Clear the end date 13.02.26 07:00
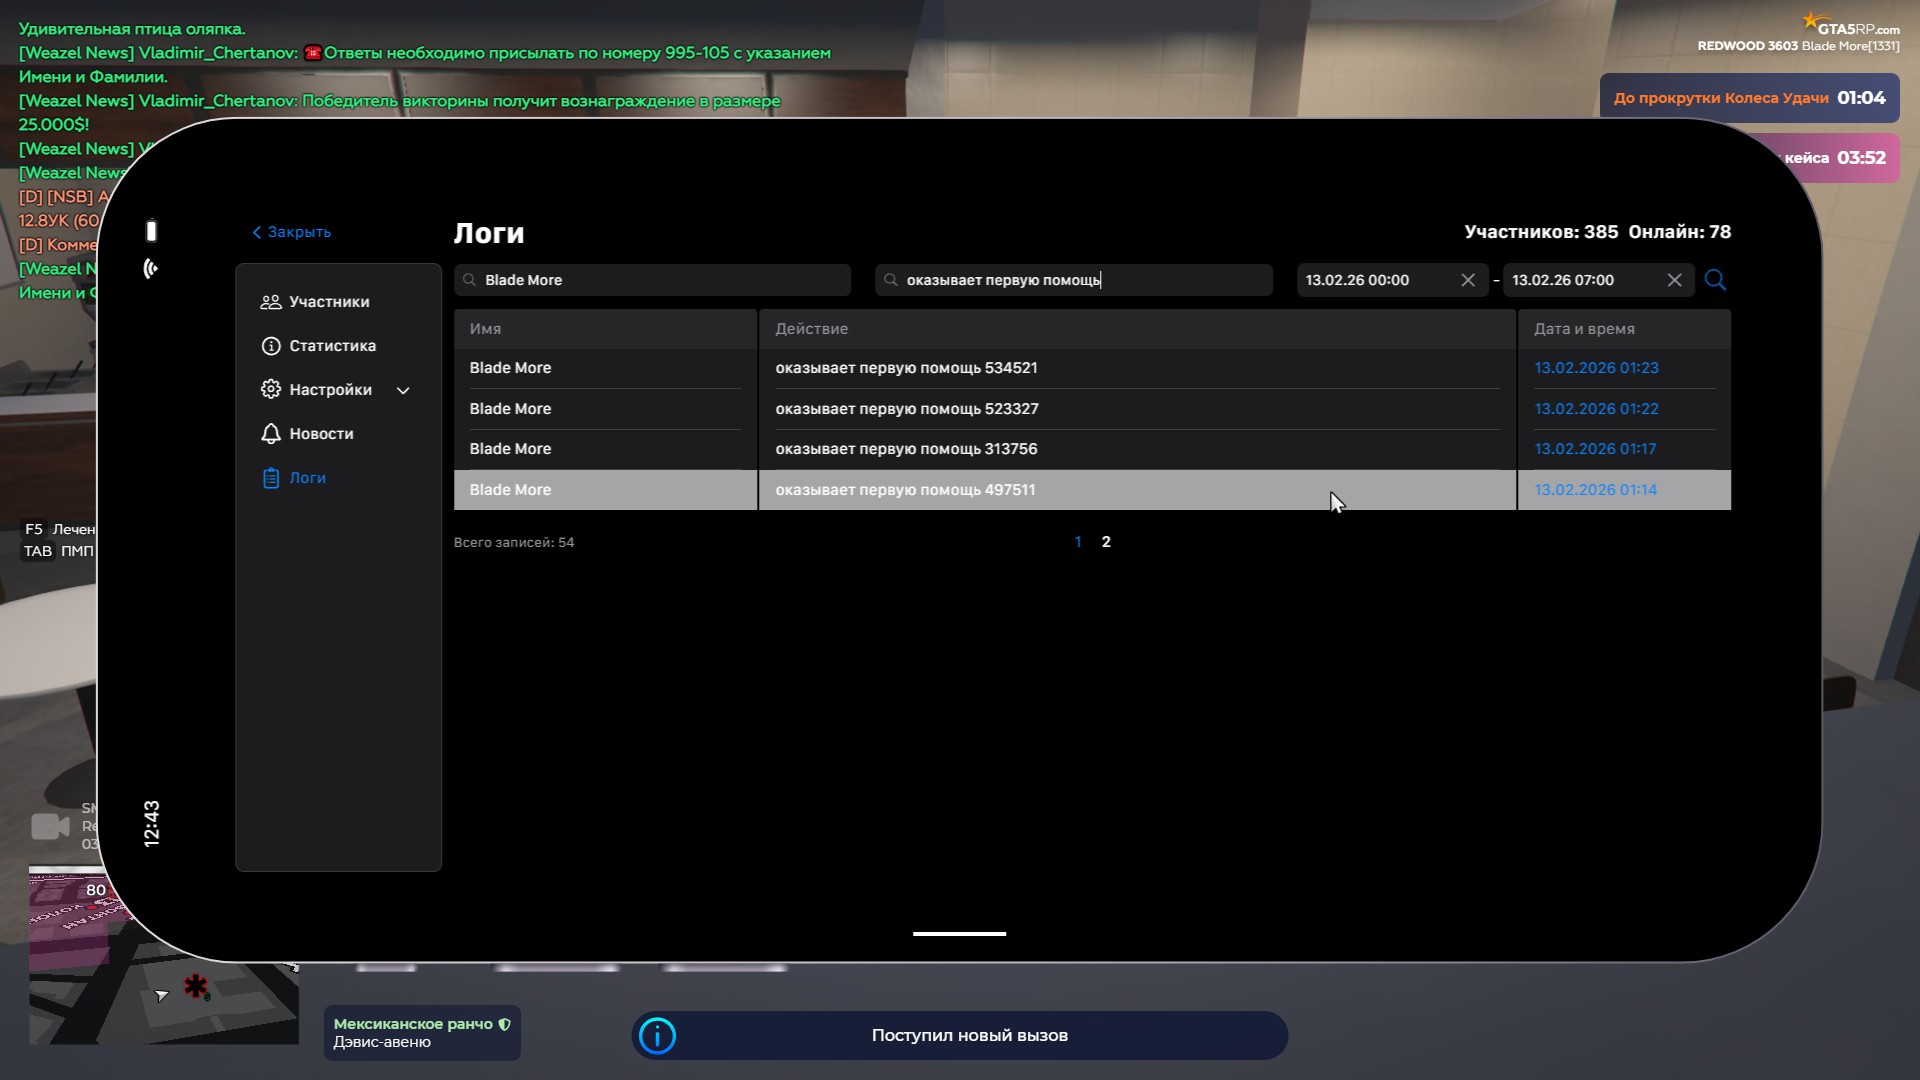1920x1080 pixels. 1674,280
